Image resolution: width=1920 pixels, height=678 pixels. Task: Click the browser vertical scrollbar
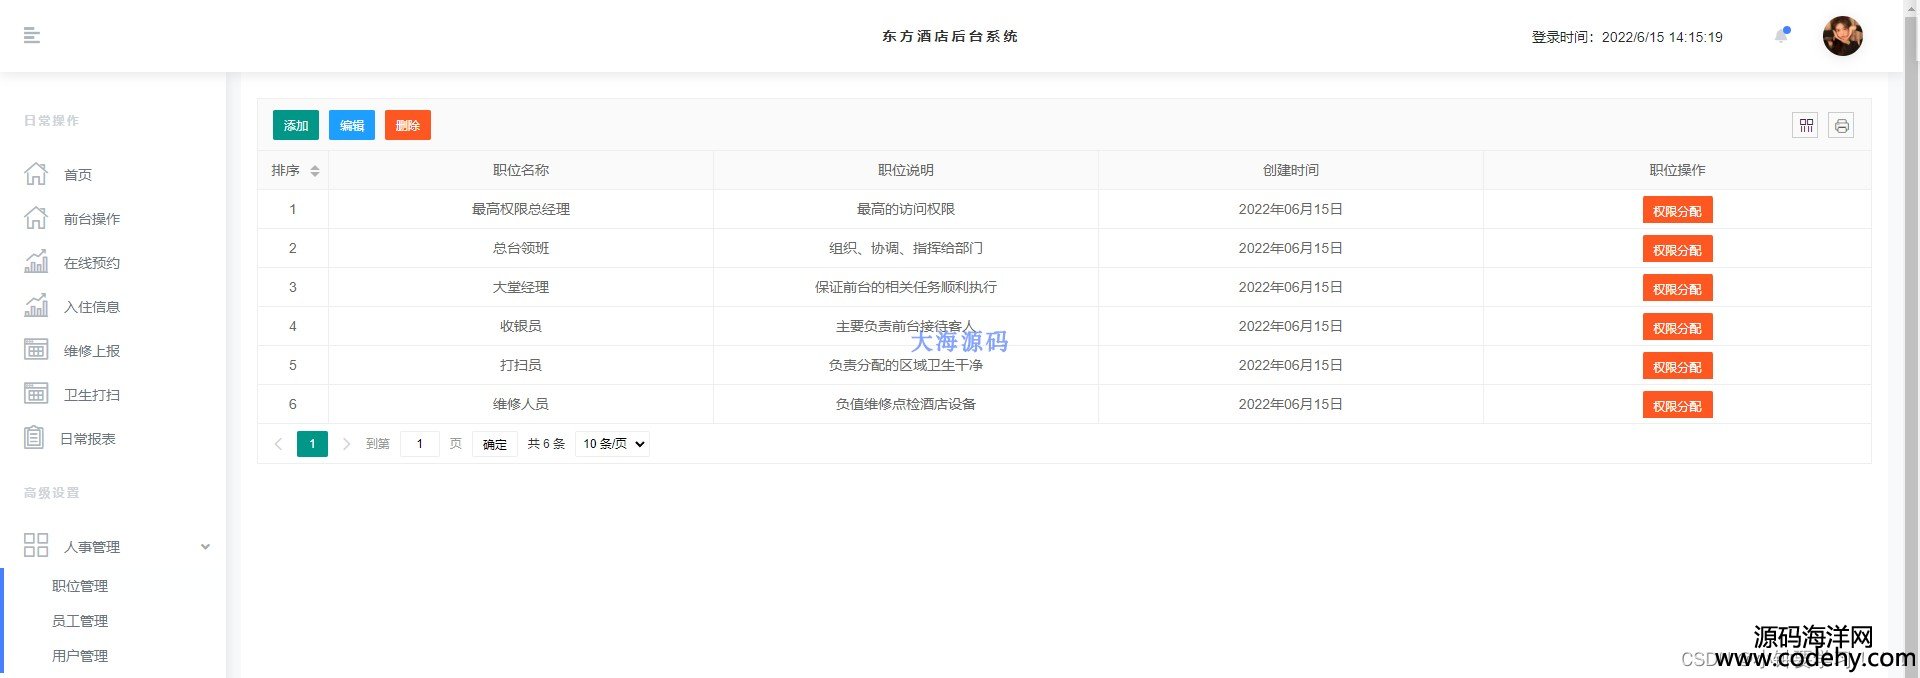(1911, 339)
